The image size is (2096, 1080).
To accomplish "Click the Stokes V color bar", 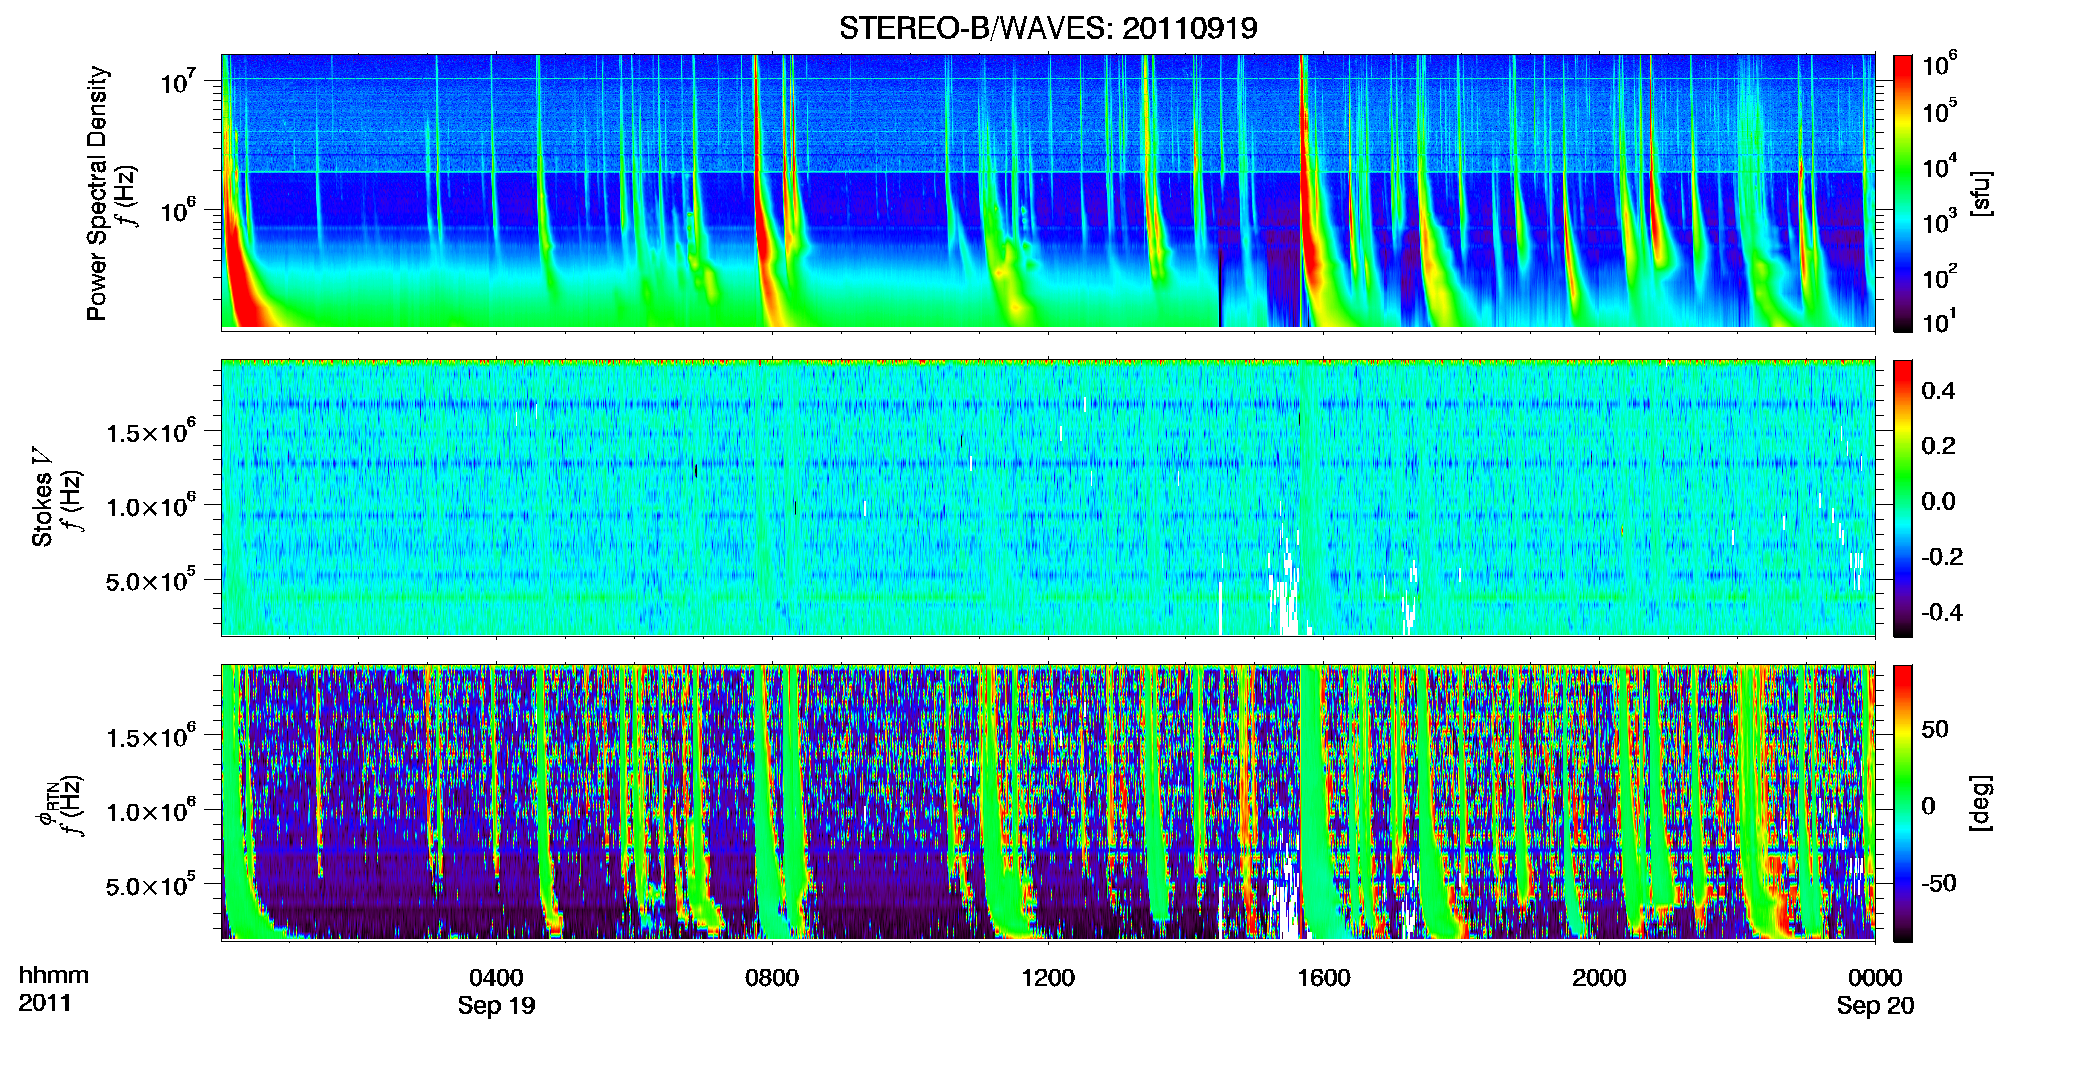I will tap(1903, 498).
